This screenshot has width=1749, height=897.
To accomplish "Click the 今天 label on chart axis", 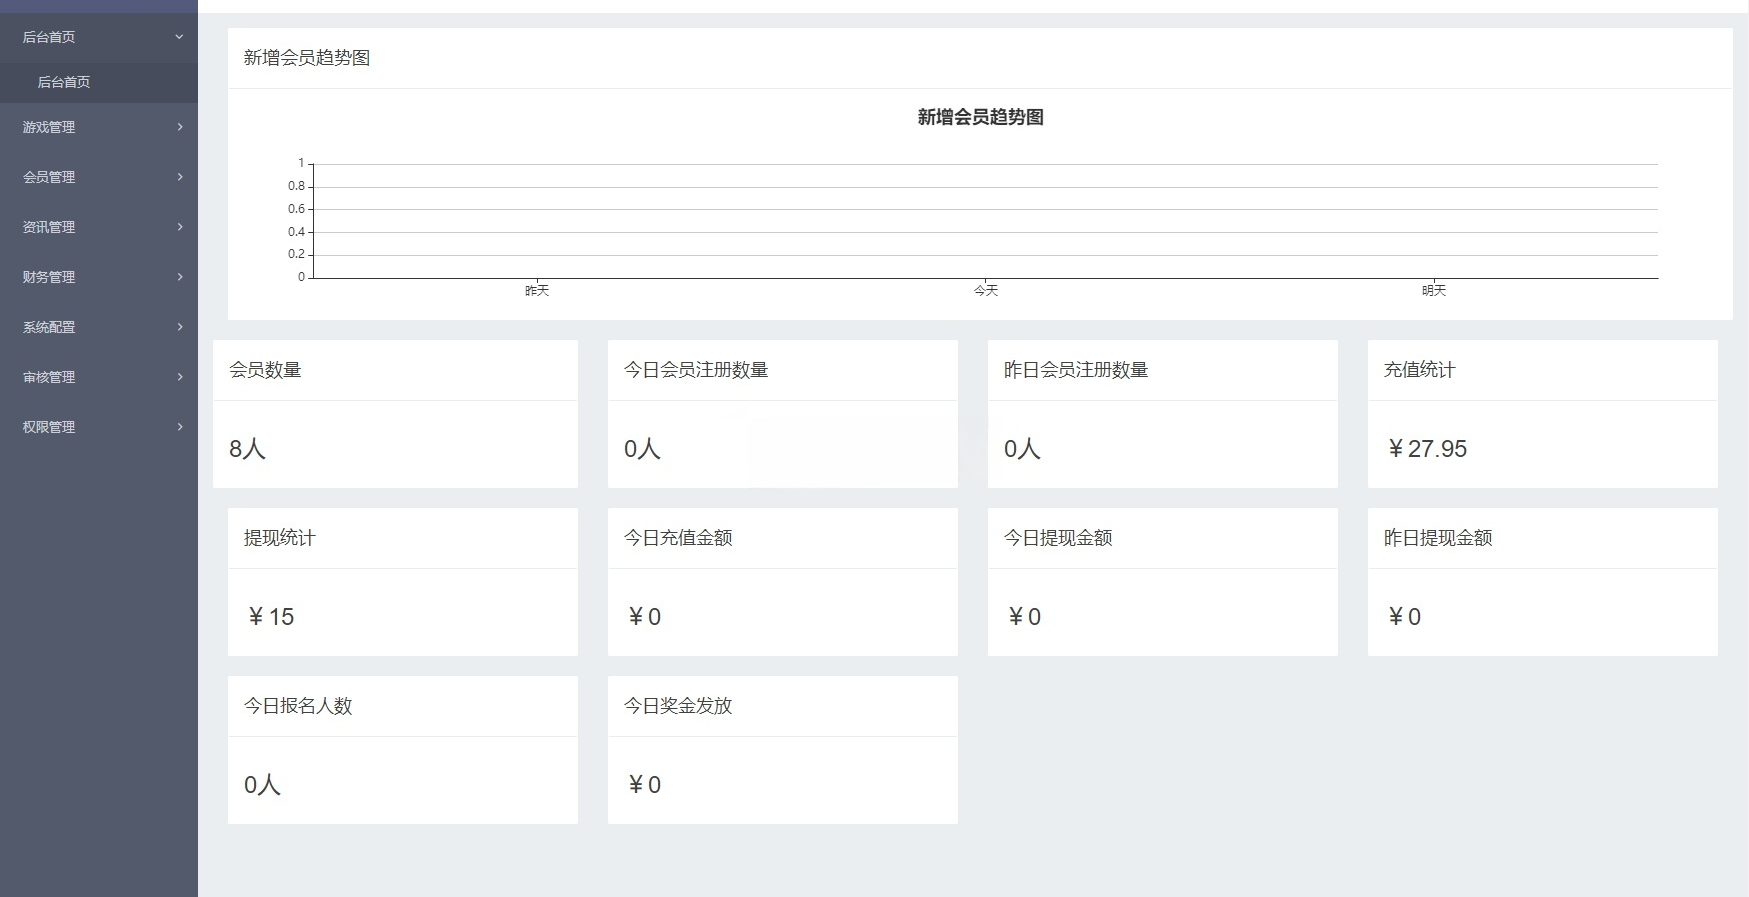I will click(x=986, y=291).
